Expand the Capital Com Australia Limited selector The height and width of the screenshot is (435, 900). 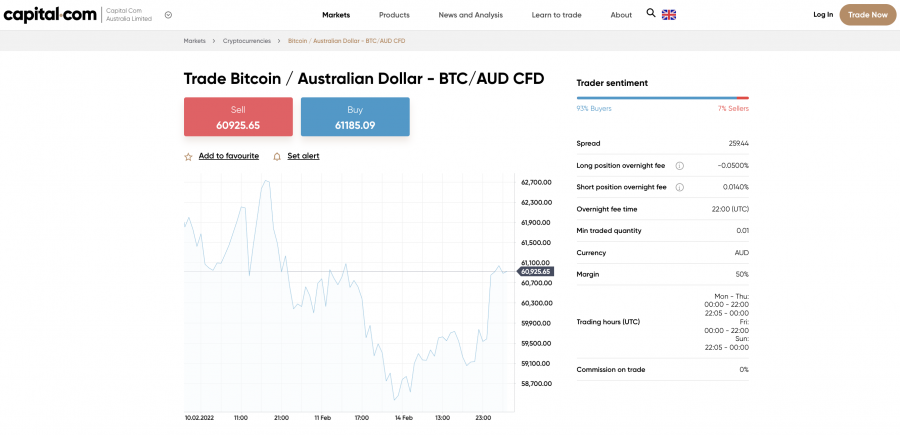point(168,15)
